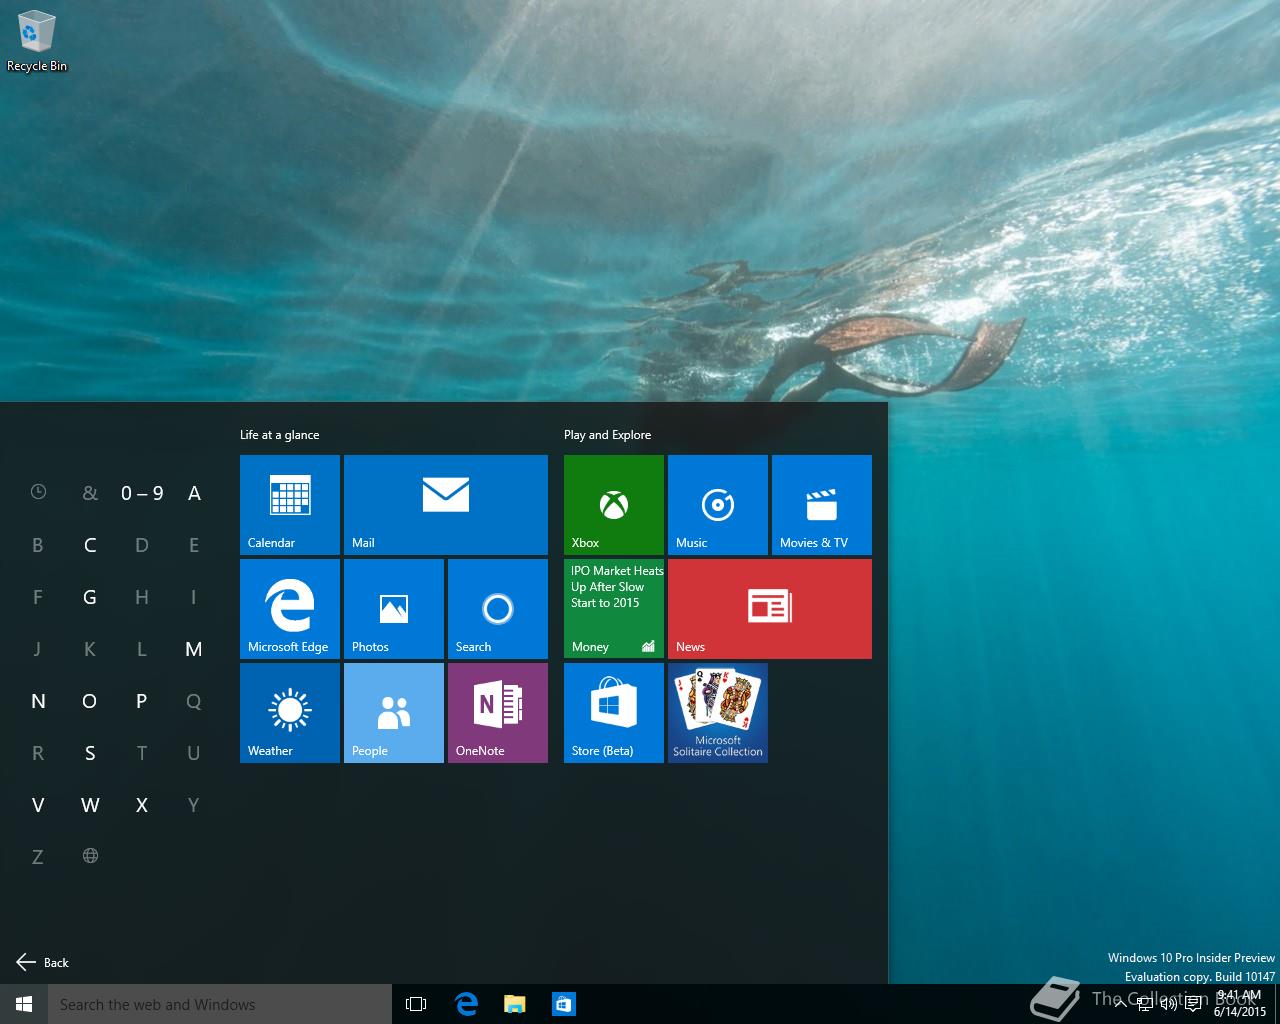Open the Xbox tile
Viewport: 1280px width, 1024px height.
click(x=614, y=505)
